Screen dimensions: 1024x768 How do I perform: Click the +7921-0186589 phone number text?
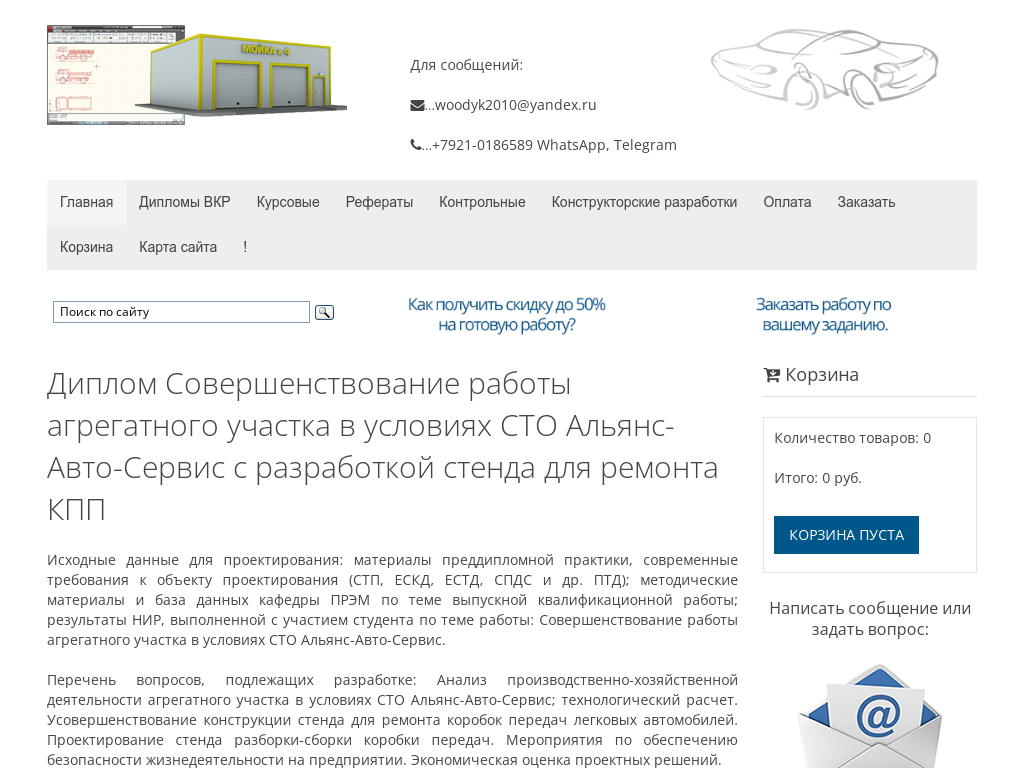(482, 145)
